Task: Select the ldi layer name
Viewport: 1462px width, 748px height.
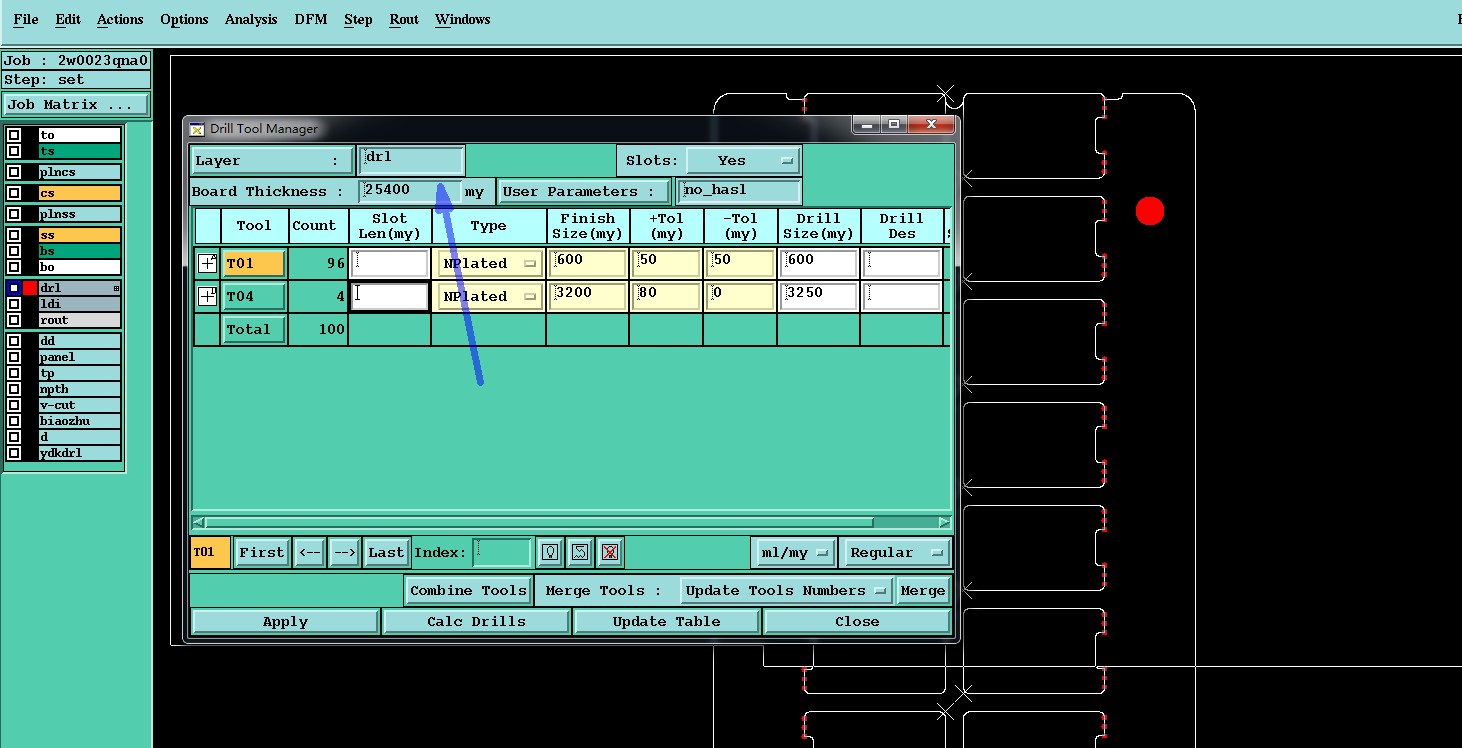Action: coord(79,304)
